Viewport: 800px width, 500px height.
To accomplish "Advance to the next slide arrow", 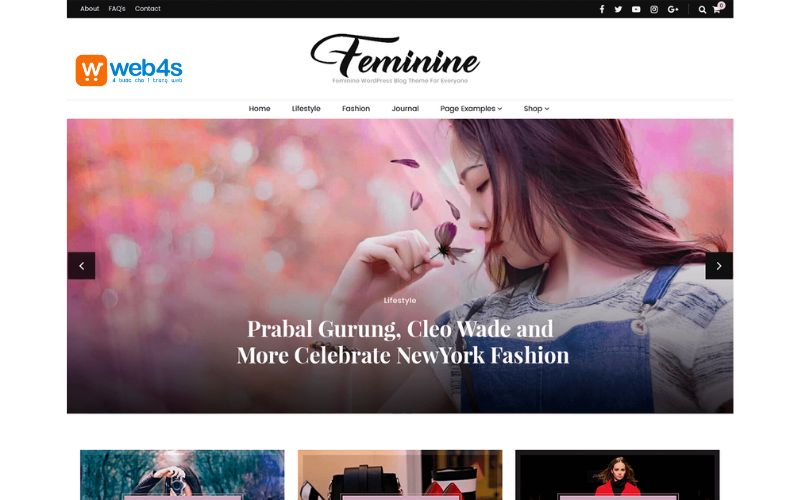I will coord(719,266).
